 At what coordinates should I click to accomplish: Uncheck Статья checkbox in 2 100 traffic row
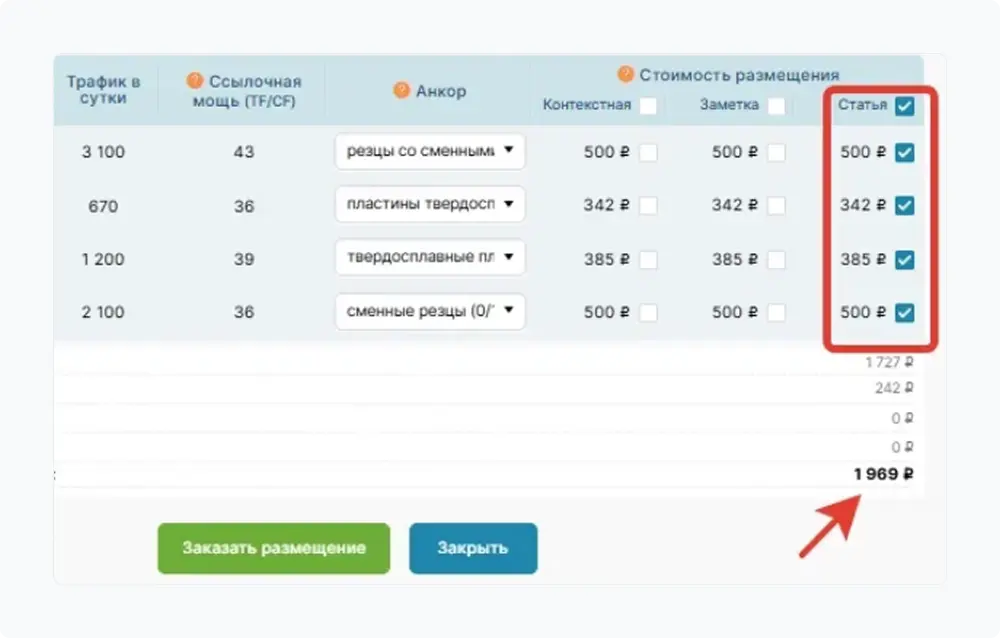[904, 313]
